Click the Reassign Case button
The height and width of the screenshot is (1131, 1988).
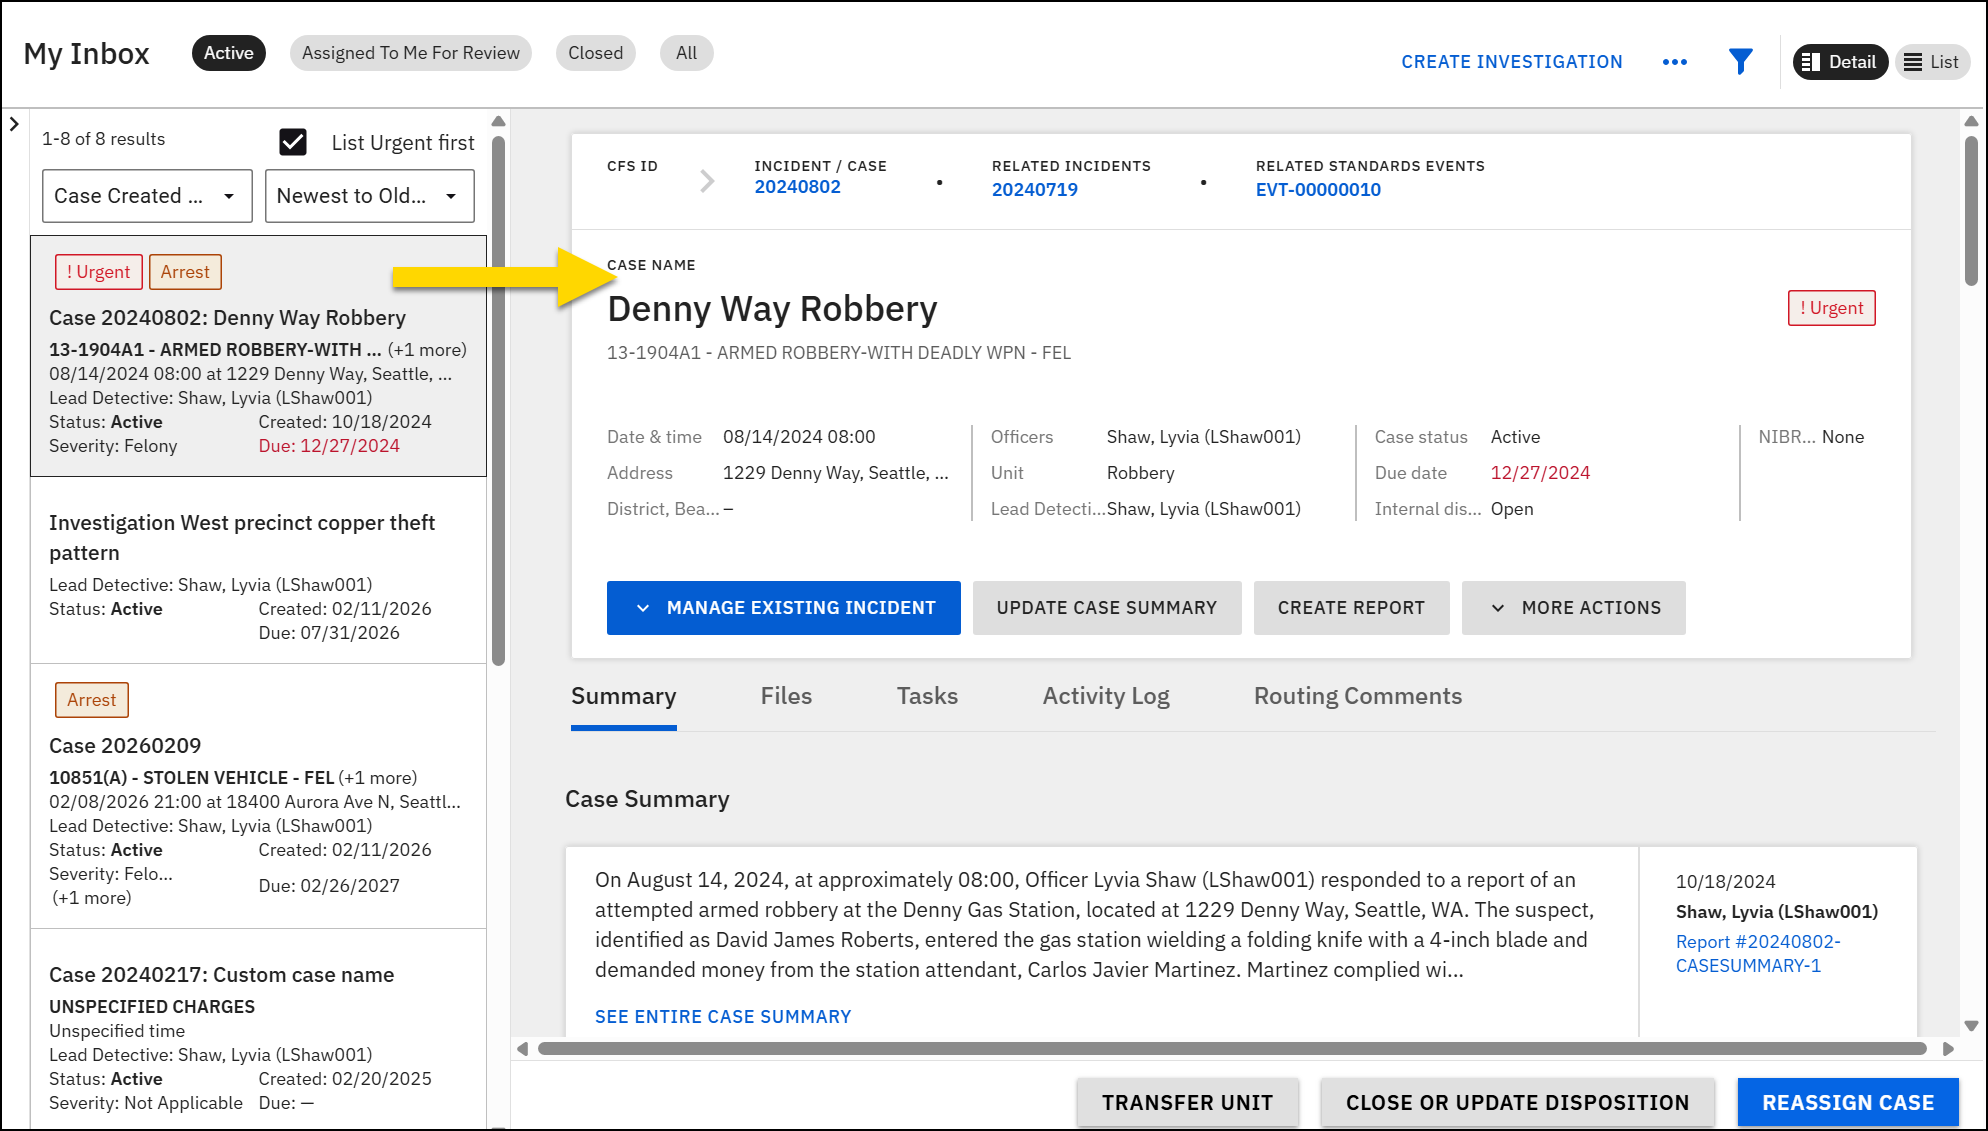click(x=1848, y=1102)
